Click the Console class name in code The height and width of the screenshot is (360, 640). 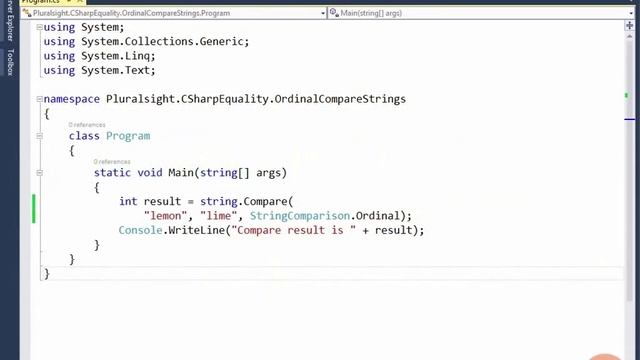pos(140,230)
